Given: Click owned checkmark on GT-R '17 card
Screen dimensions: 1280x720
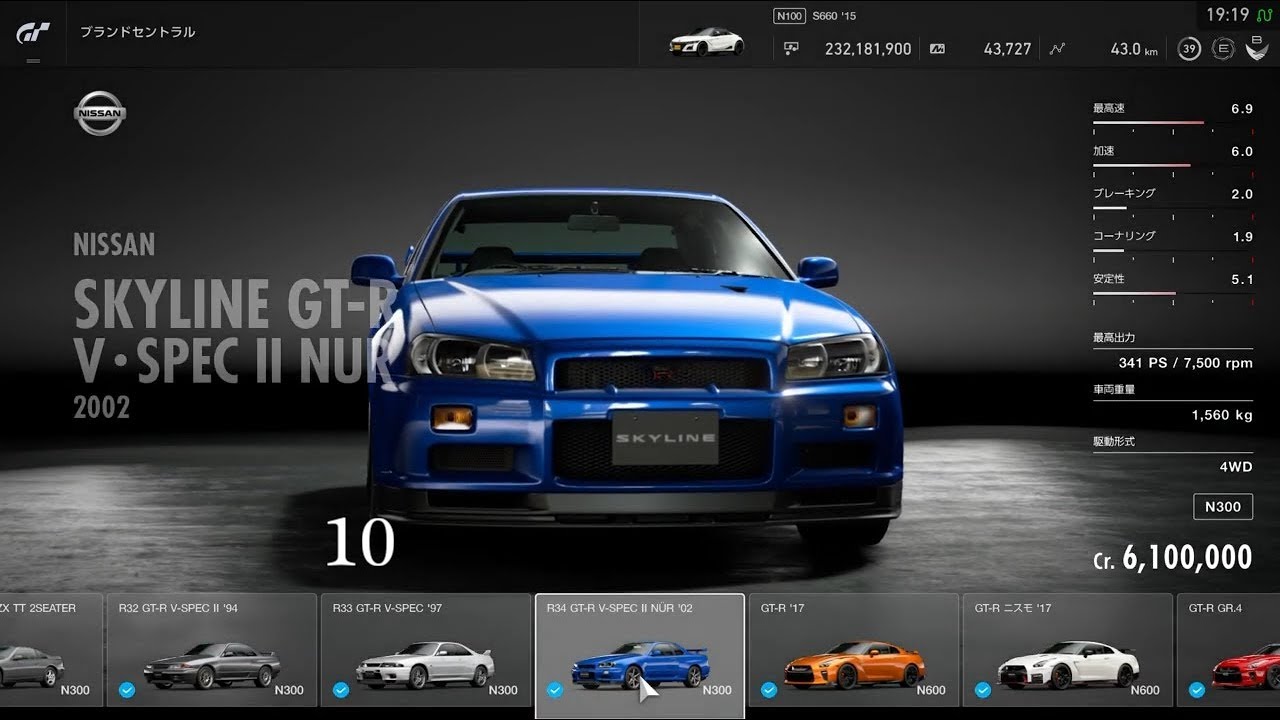Looking at the screenshot, I should [x=768, y=690].
